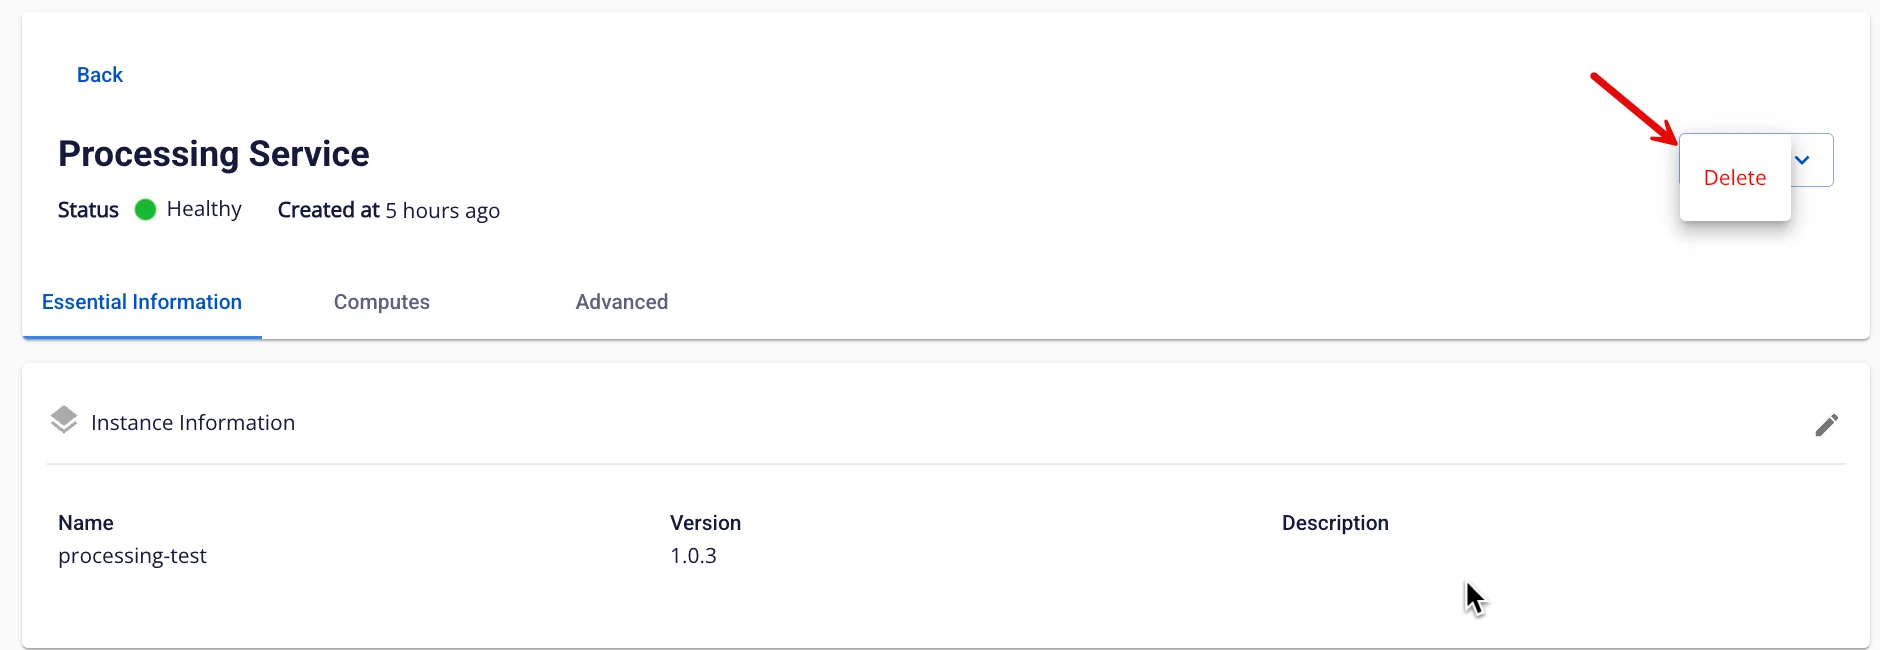The width and height of the screenshot is (1880, 650).
Task: Switch to the Computes tab
Action: [x=382, y=302]
